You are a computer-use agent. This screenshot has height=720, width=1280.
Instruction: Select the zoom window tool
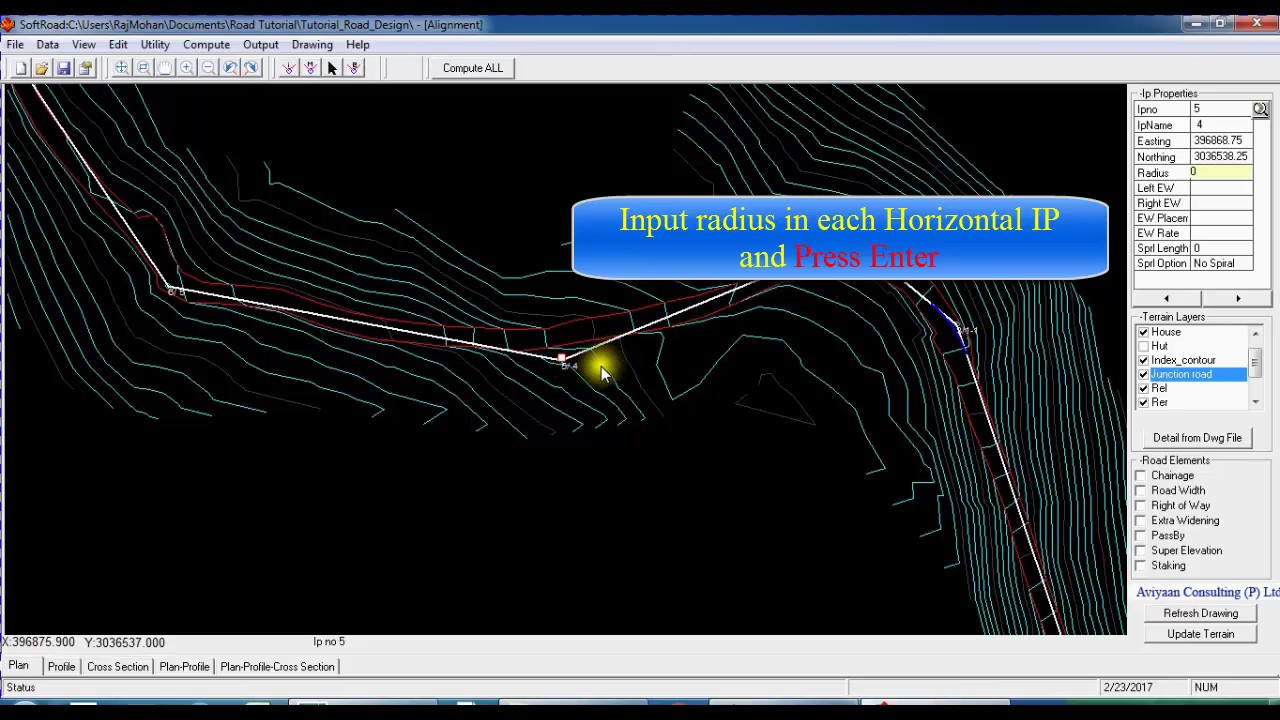click(x=143, y=68)
